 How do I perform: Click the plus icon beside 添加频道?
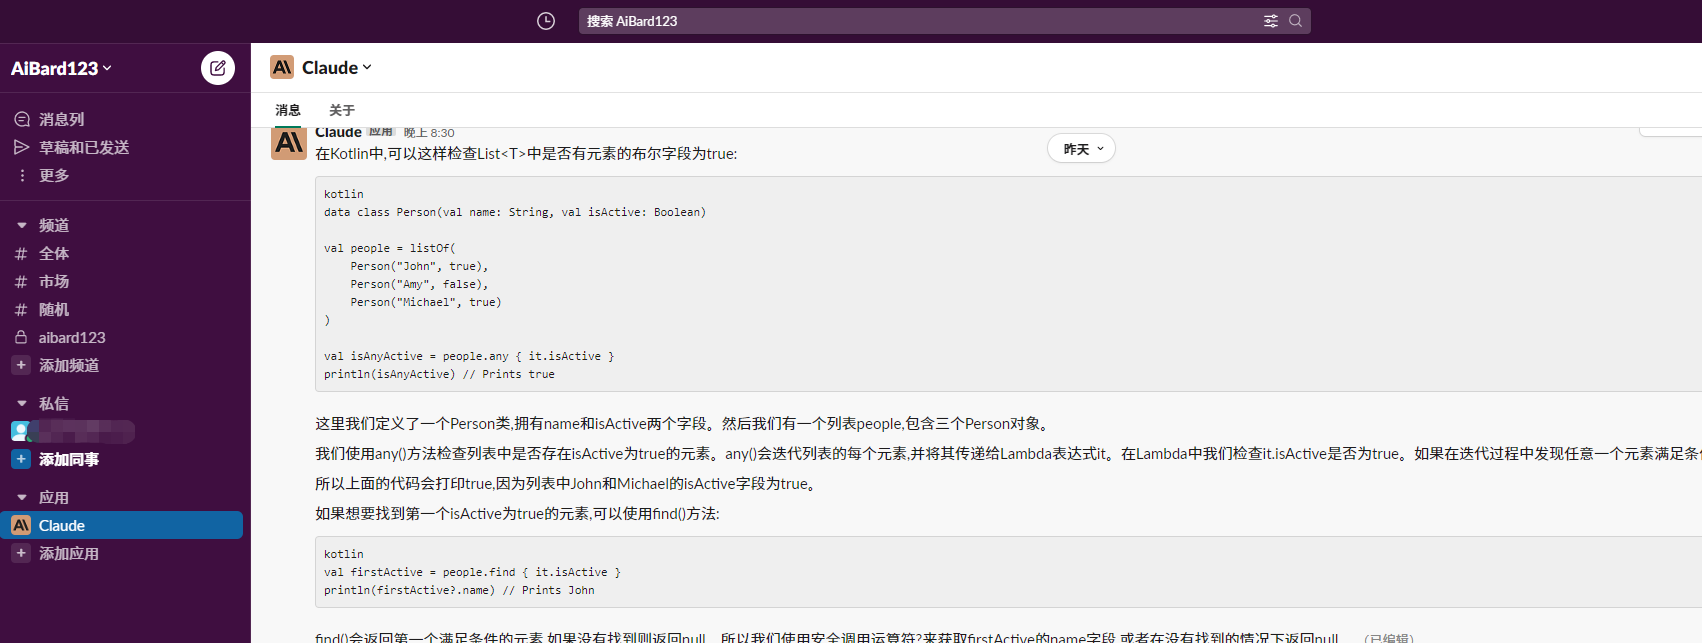coord(21,365)
